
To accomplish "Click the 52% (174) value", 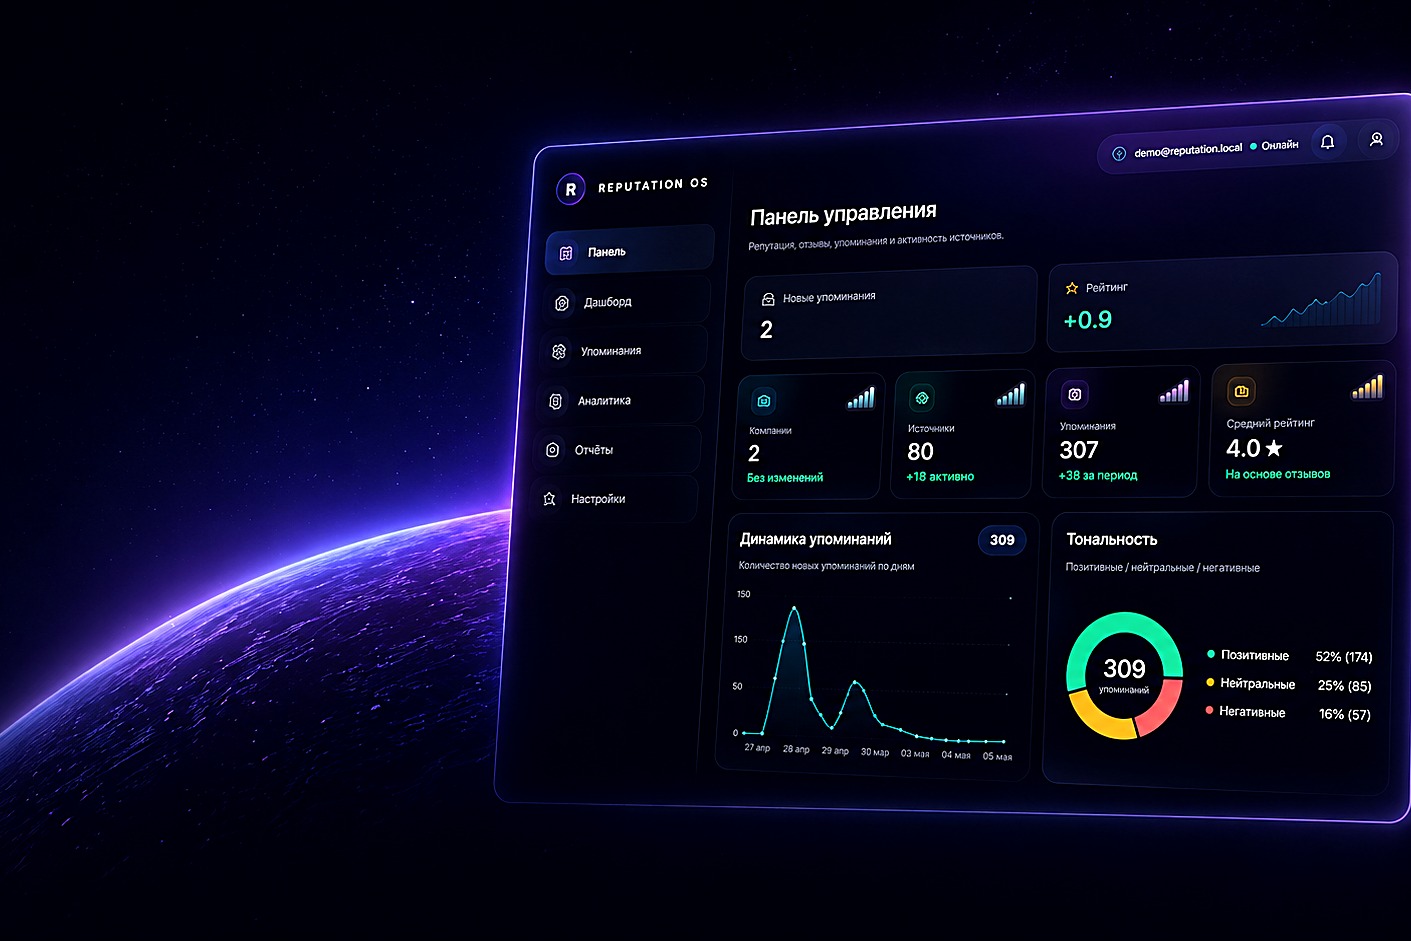I will 1344,657.
